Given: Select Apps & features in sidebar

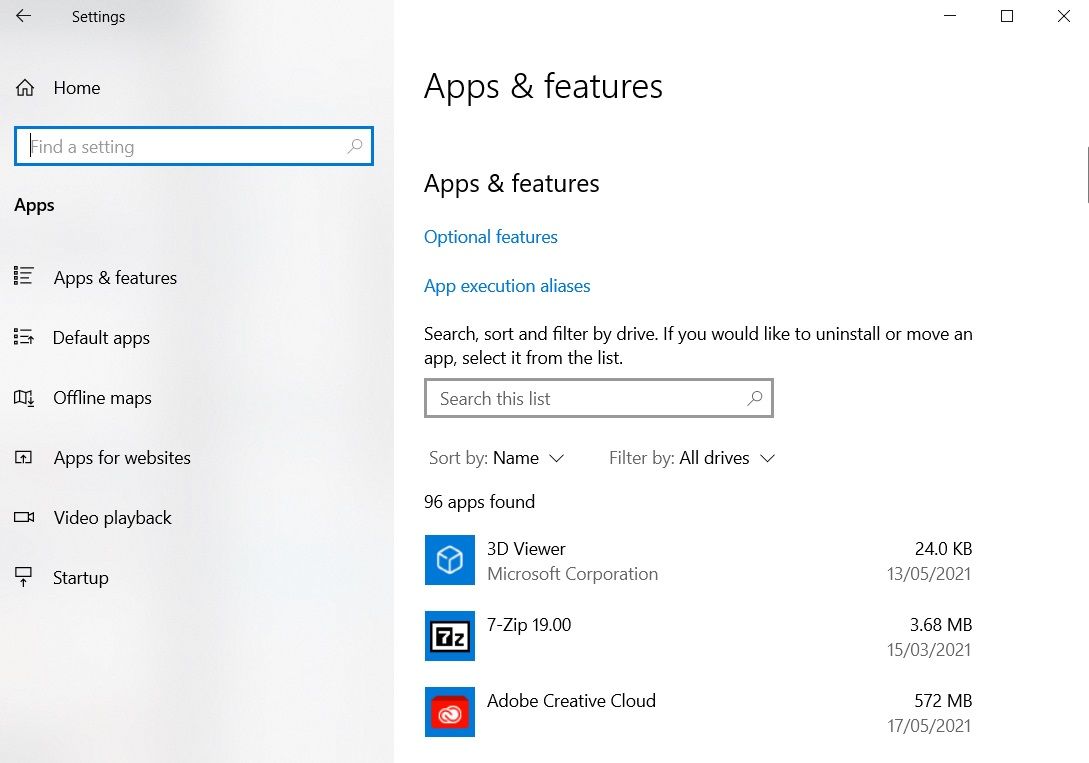Looking at the screenshot, I should coord(115,278).
